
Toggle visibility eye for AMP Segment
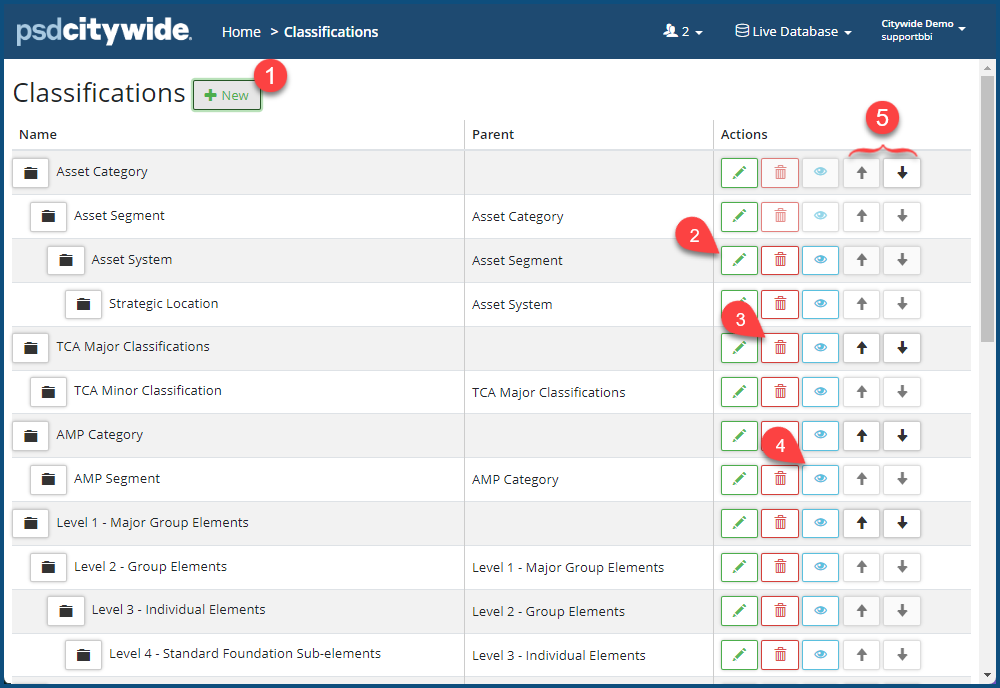(x=820, y=479)
